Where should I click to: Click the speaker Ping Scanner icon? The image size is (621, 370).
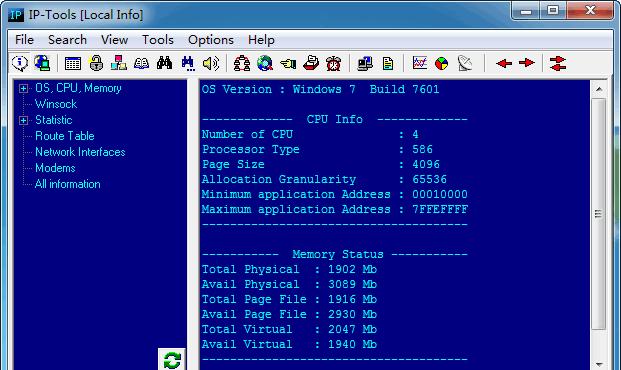pyautogui.click(x=211, y=63)
